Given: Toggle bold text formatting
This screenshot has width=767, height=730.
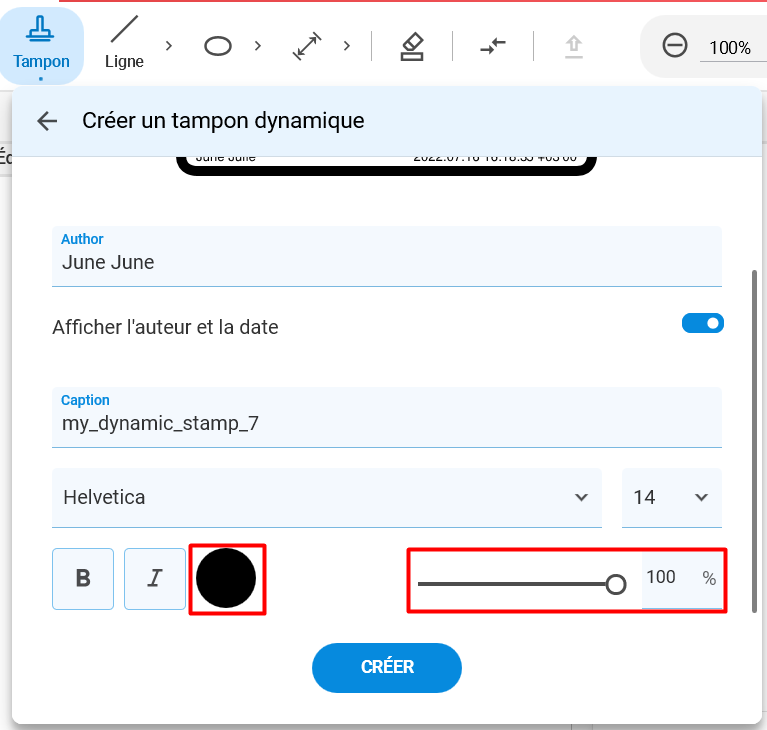Looking at the screenshot, I should [x=83, y=578].
